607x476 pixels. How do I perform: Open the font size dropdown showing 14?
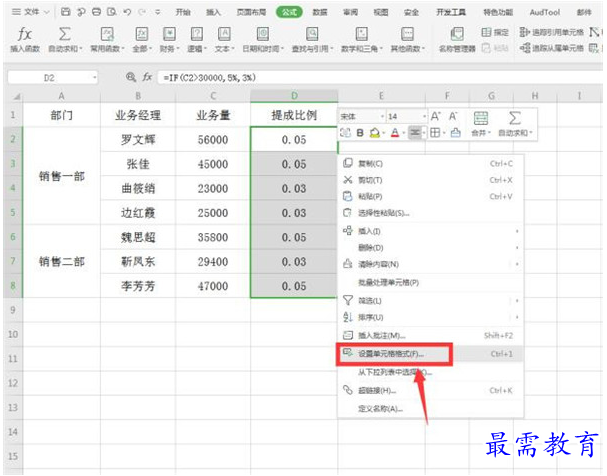coord(424,116)
